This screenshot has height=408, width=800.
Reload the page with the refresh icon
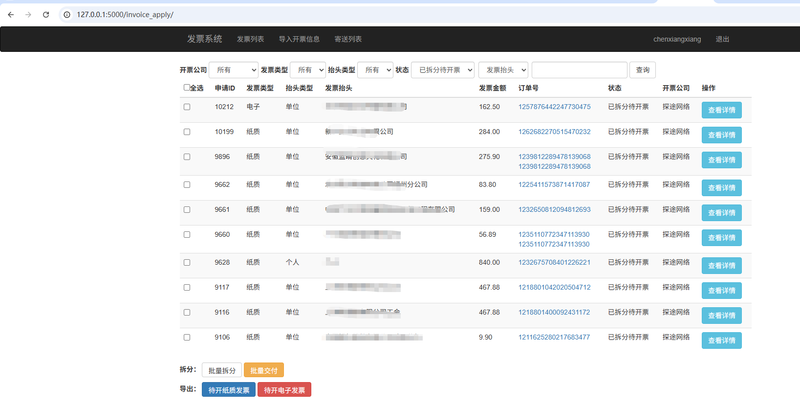pyautogui.click(x=46, y=15)
